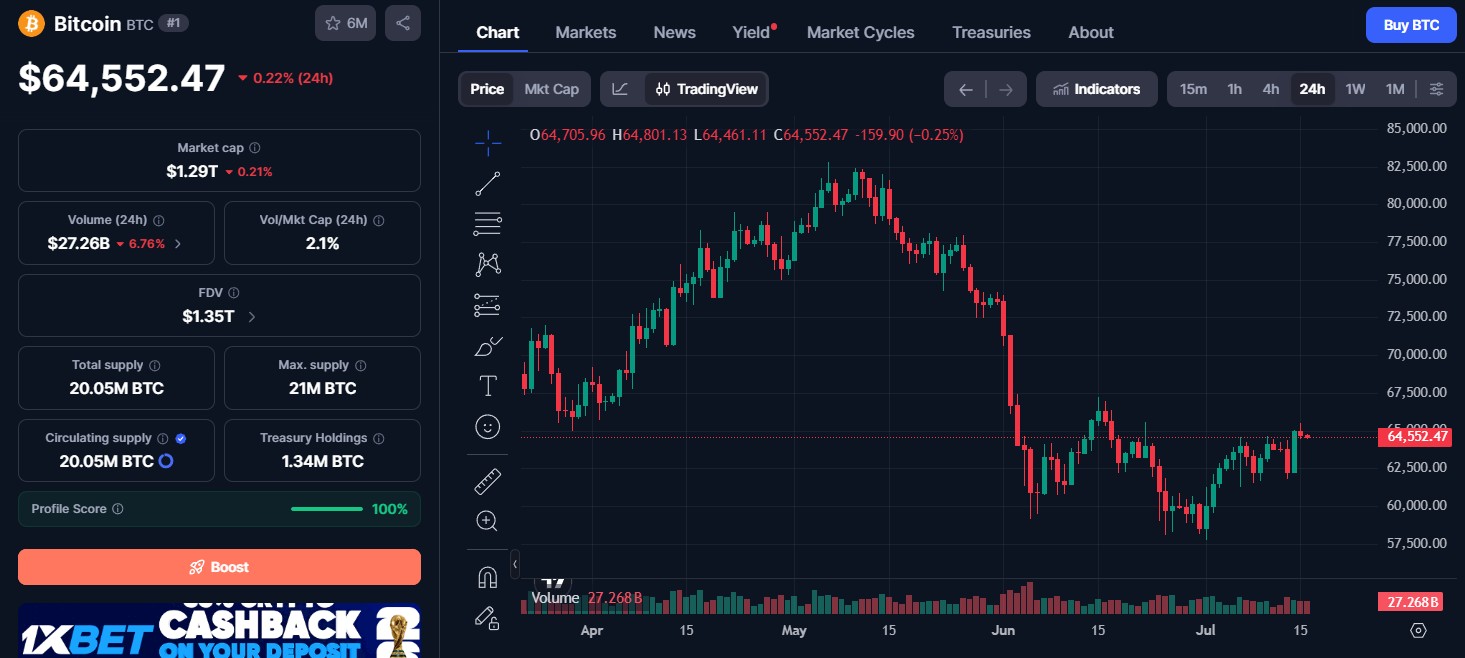The height and width of the screenshot is (658, 1465).
Task: Select the text annotation tool
Action: [x=488, y=386]
